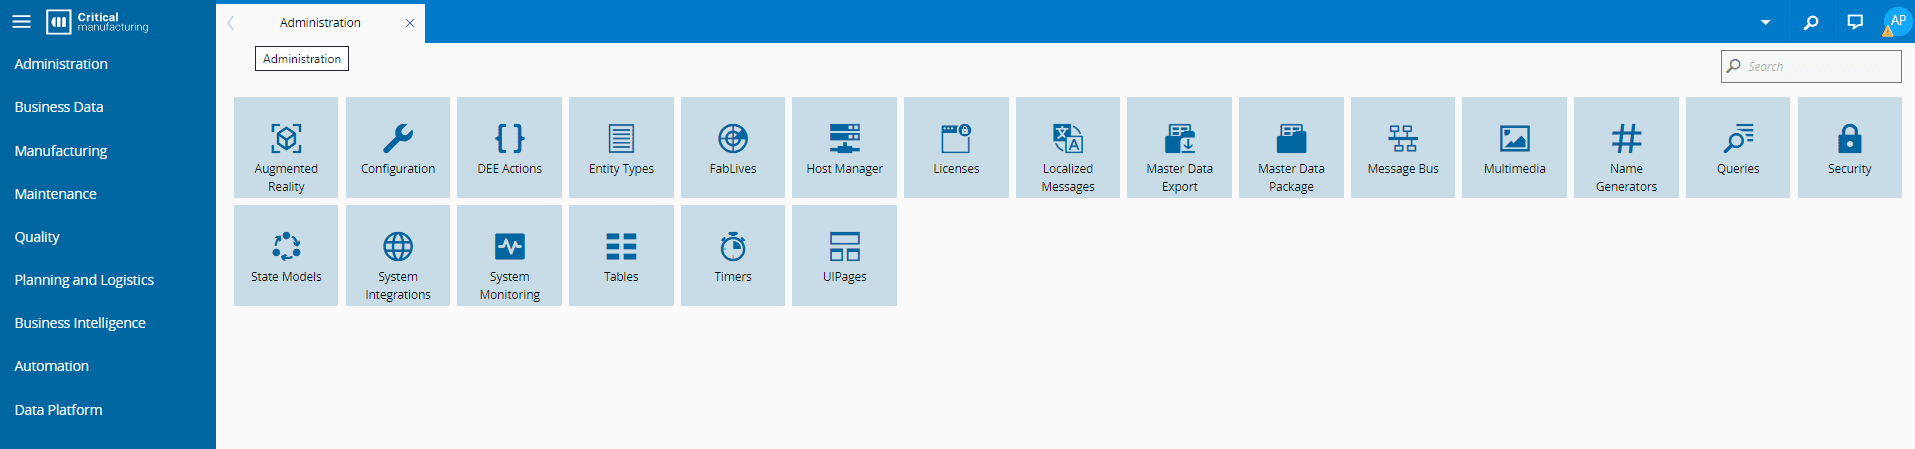Open the FabLives tile
The height and width of the screenshot is (449, 1915).
(x=733, y=147)
